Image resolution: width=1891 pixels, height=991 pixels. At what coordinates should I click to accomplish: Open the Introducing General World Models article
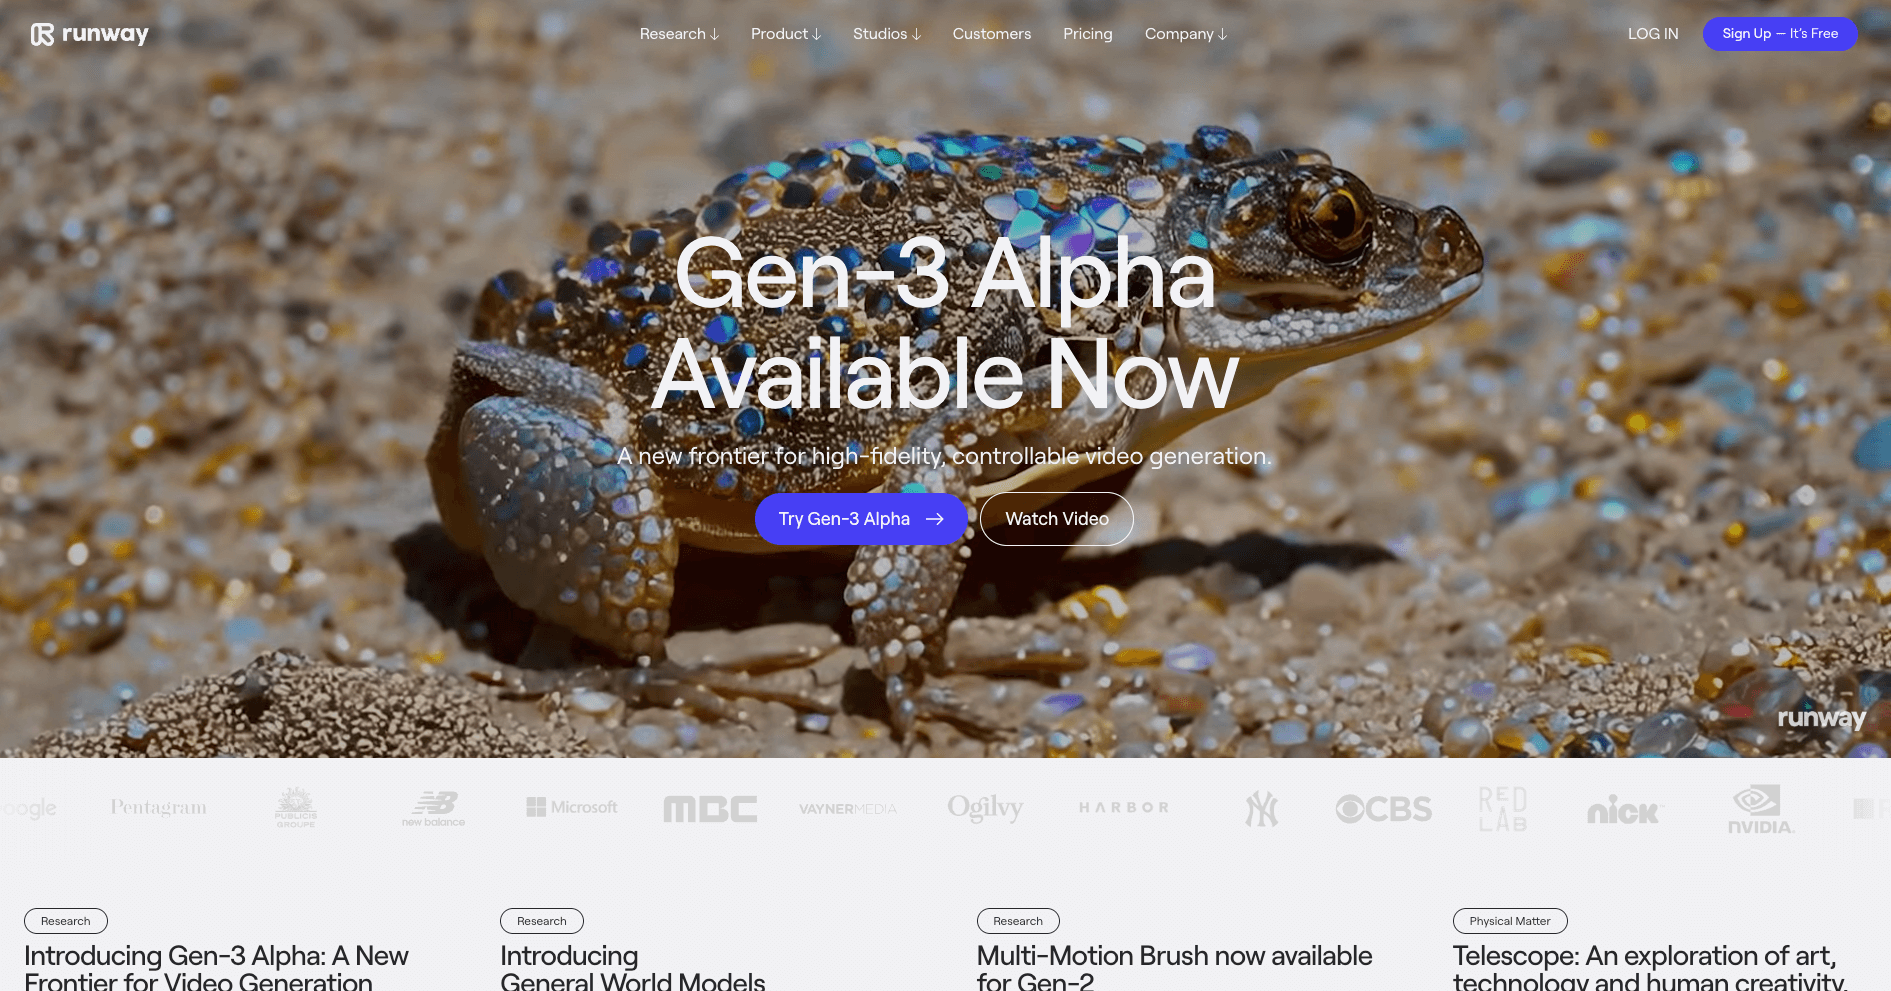click(633, 968)
